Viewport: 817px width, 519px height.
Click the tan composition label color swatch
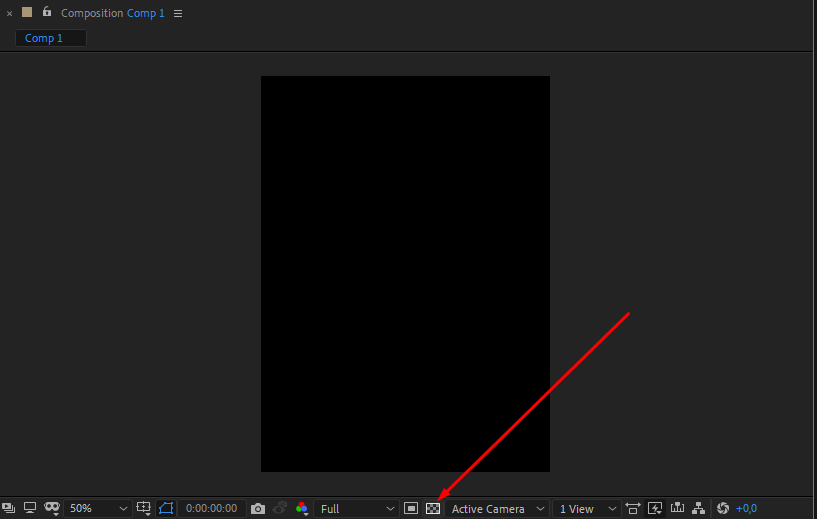(27, 12)
